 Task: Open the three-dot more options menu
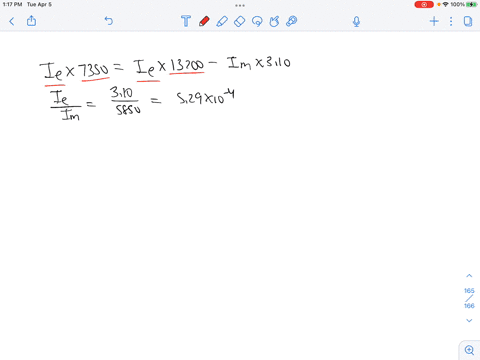pyautogui.click(x=451, y=22)
